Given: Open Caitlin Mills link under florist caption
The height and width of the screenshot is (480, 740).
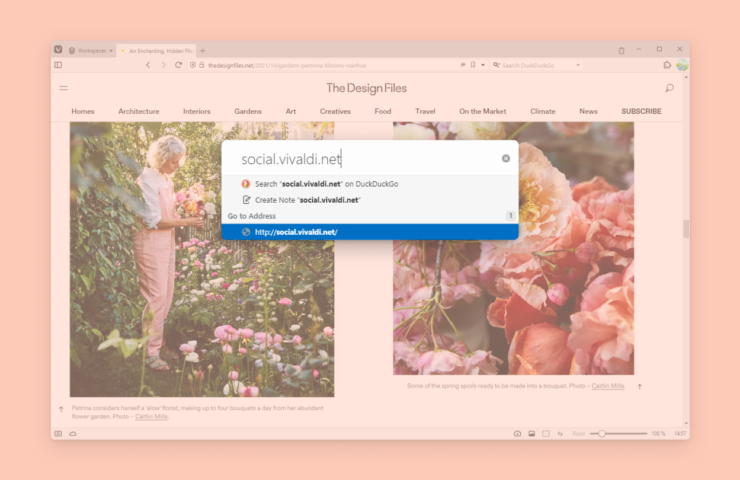Looking at the screenshot, I should coord(151,417).
